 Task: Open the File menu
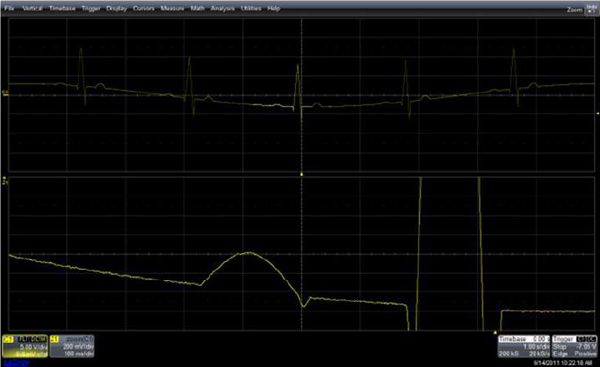point(9,8)
